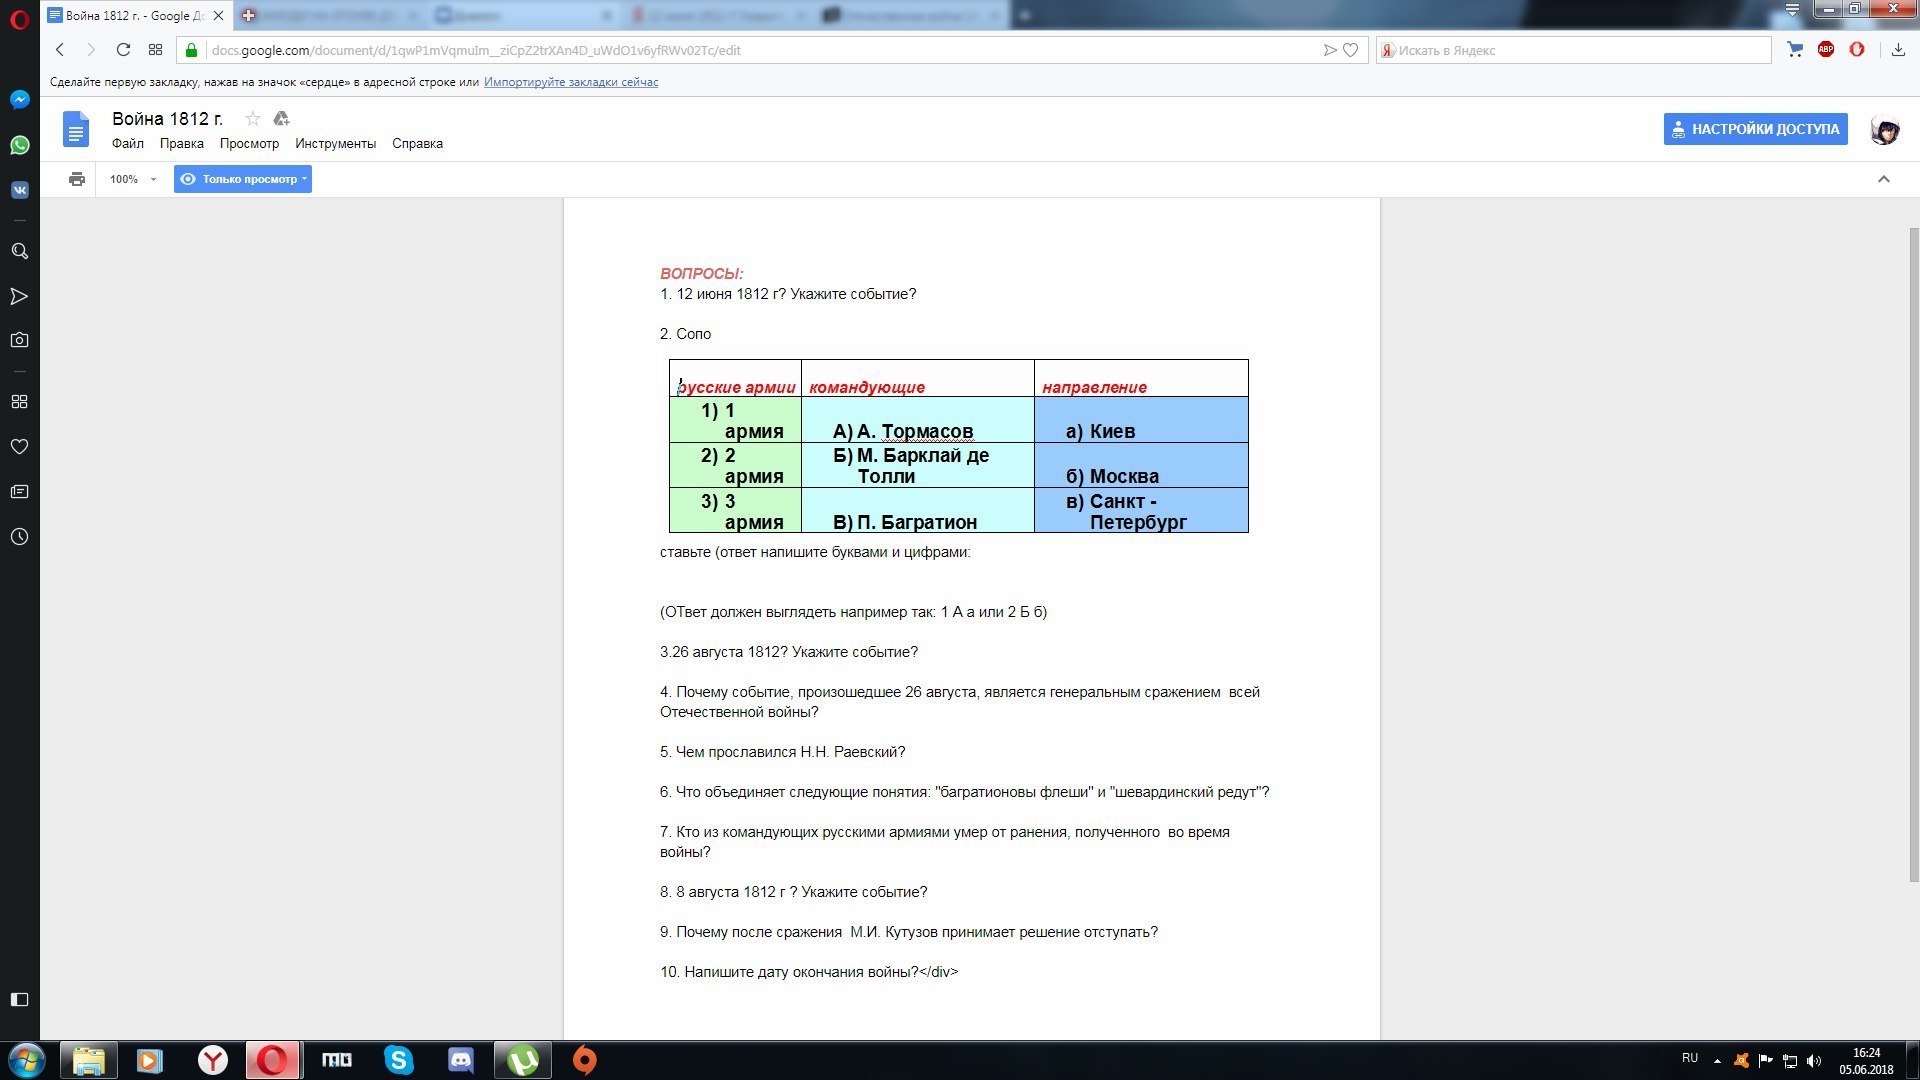Collapse the header with chevron arrow
Screen dimensions: 1920x1080
click(x=1883, y=179)
